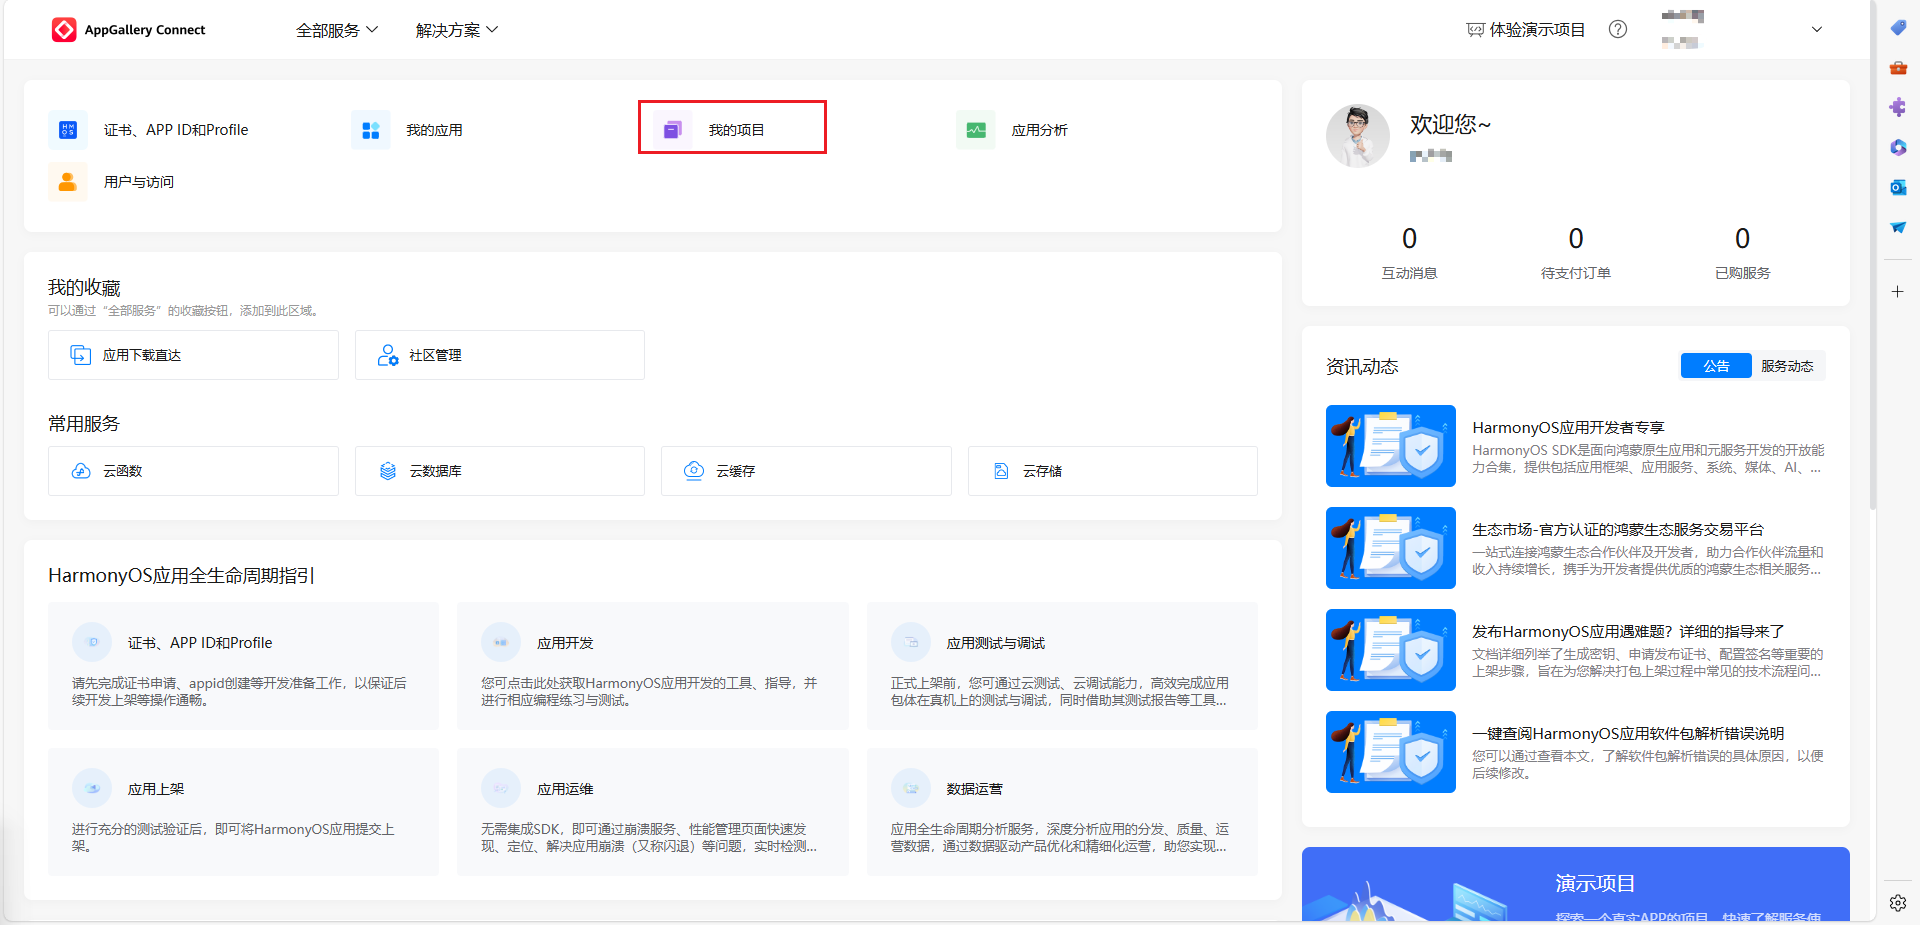Click the 云缓存 icon
This screenshot has width=1920, height=925.
tap(694, 471)
